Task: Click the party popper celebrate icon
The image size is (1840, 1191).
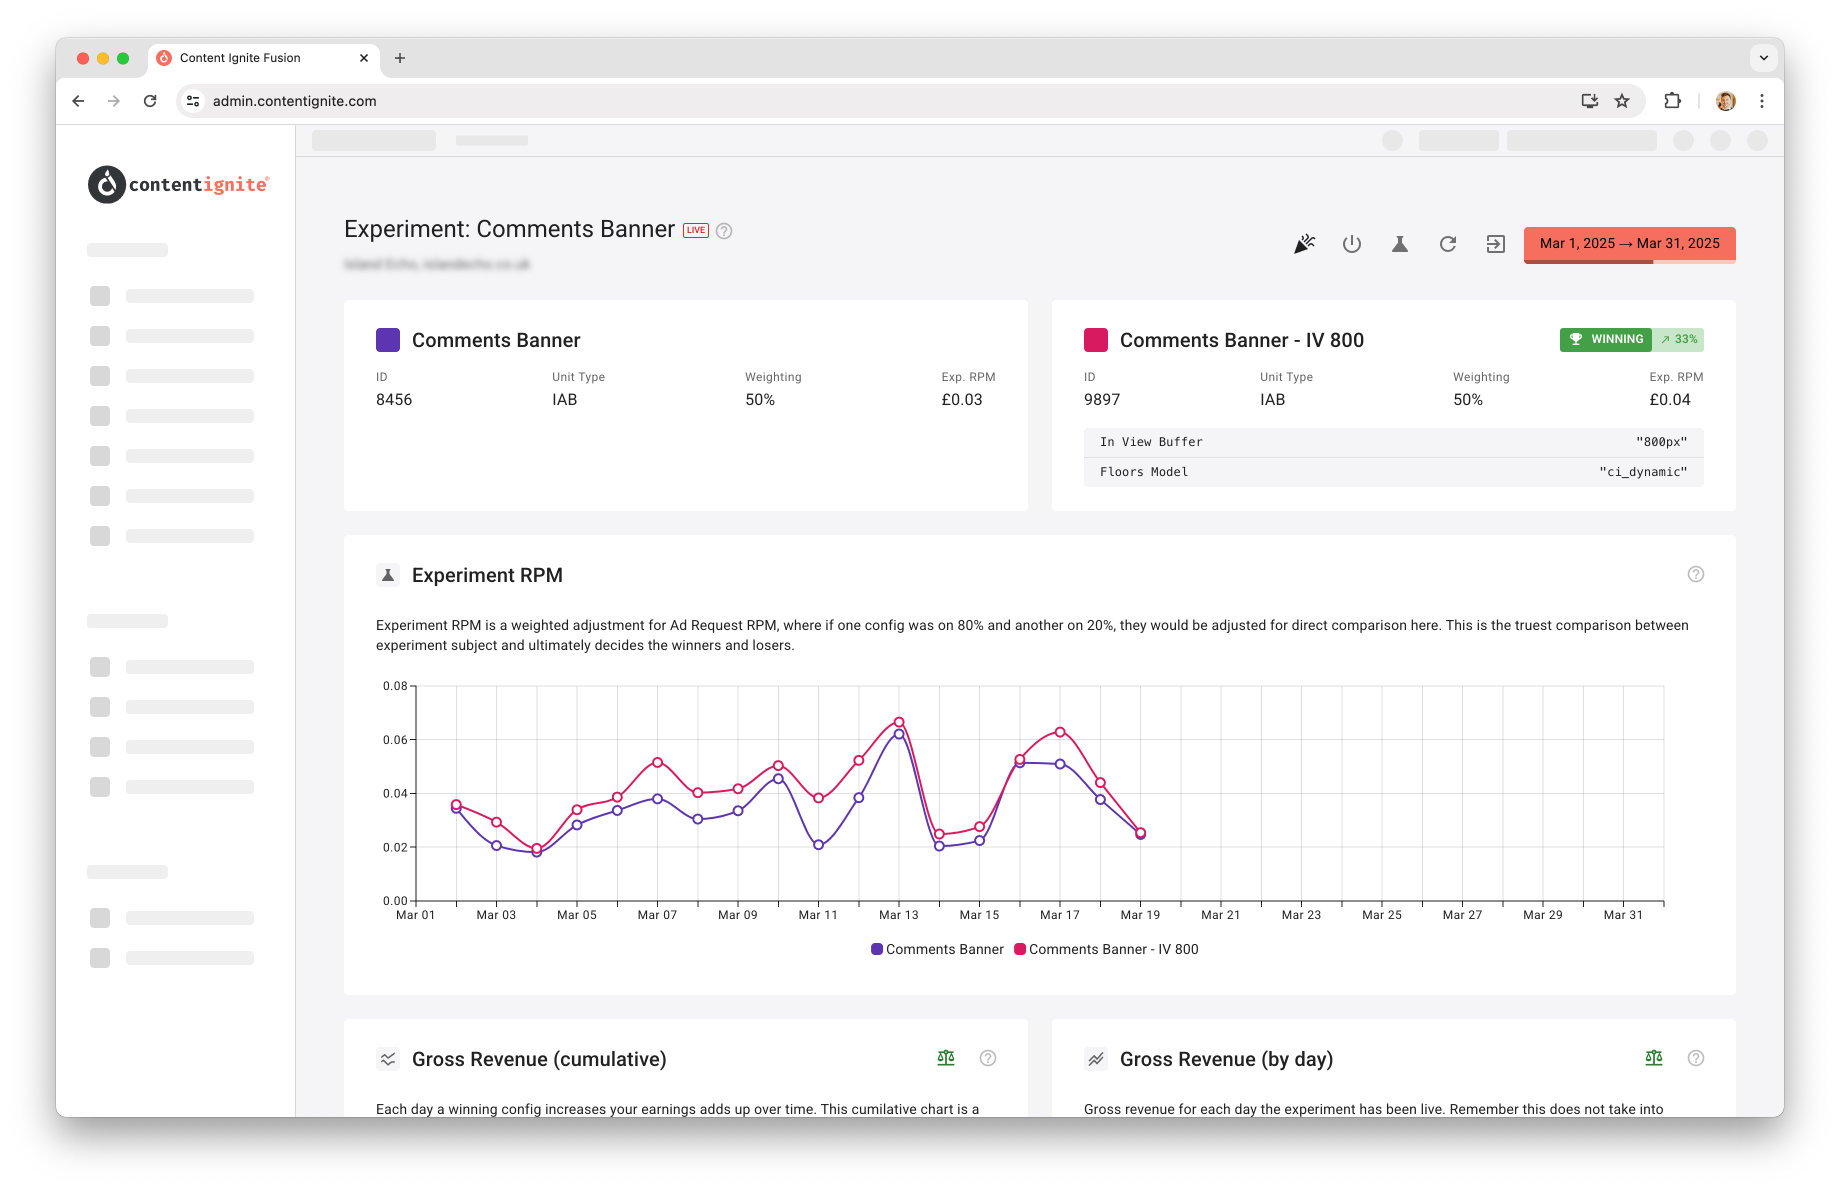Action: click(1304, 244)
